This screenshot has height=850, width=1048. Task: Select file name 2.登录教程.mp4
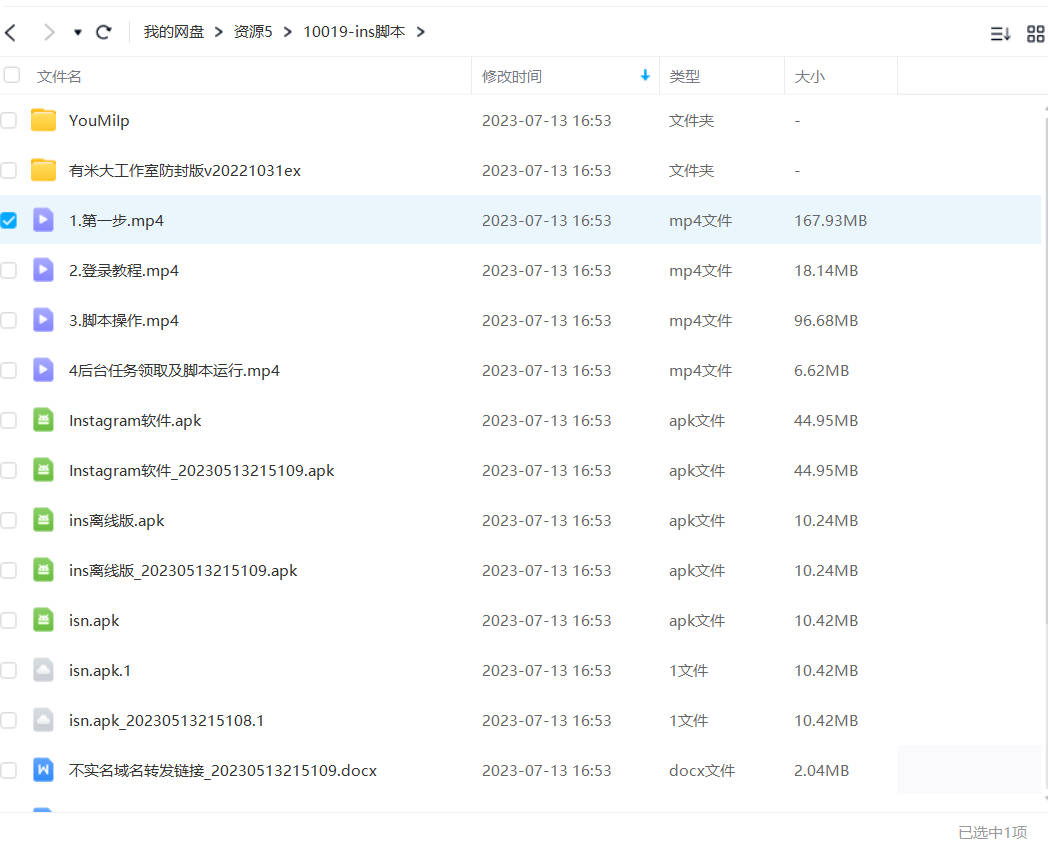124,271
